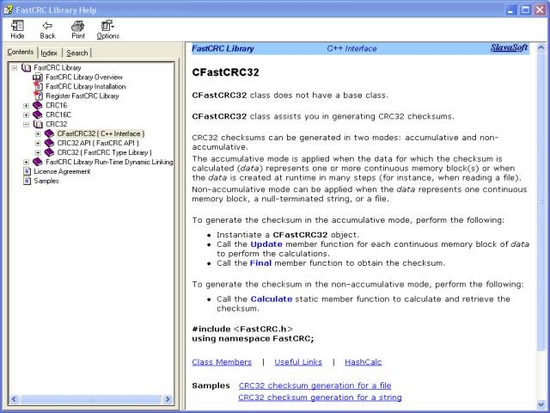Open the Class Members link
The width and height of the screenshot is (550, 413).
pos(222,362)
